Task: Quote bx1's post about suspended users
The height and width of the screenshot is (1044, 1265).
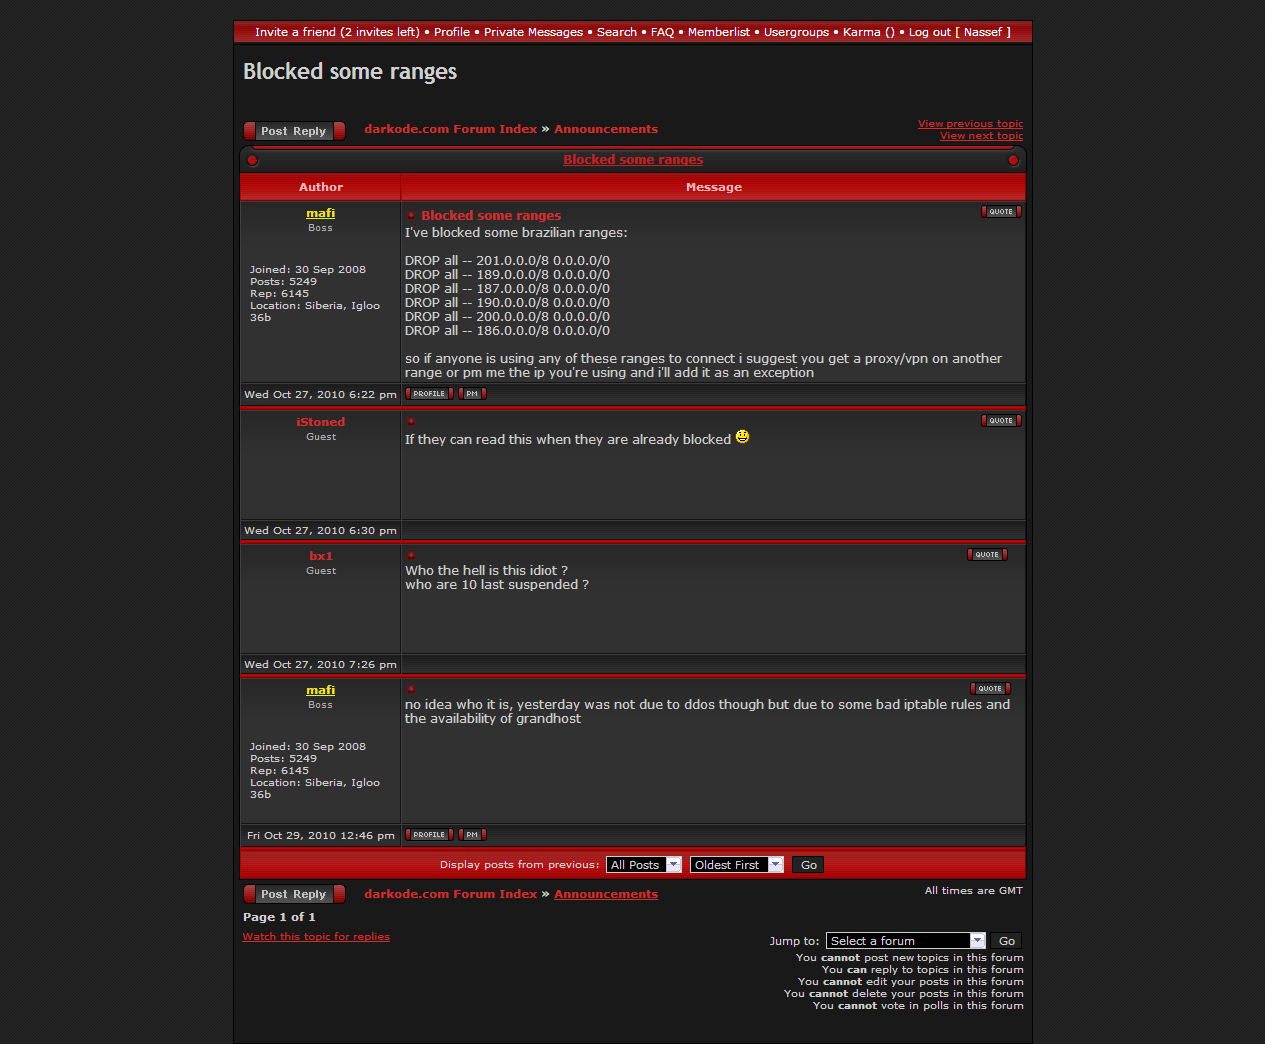Action: [x=987, y=555]
